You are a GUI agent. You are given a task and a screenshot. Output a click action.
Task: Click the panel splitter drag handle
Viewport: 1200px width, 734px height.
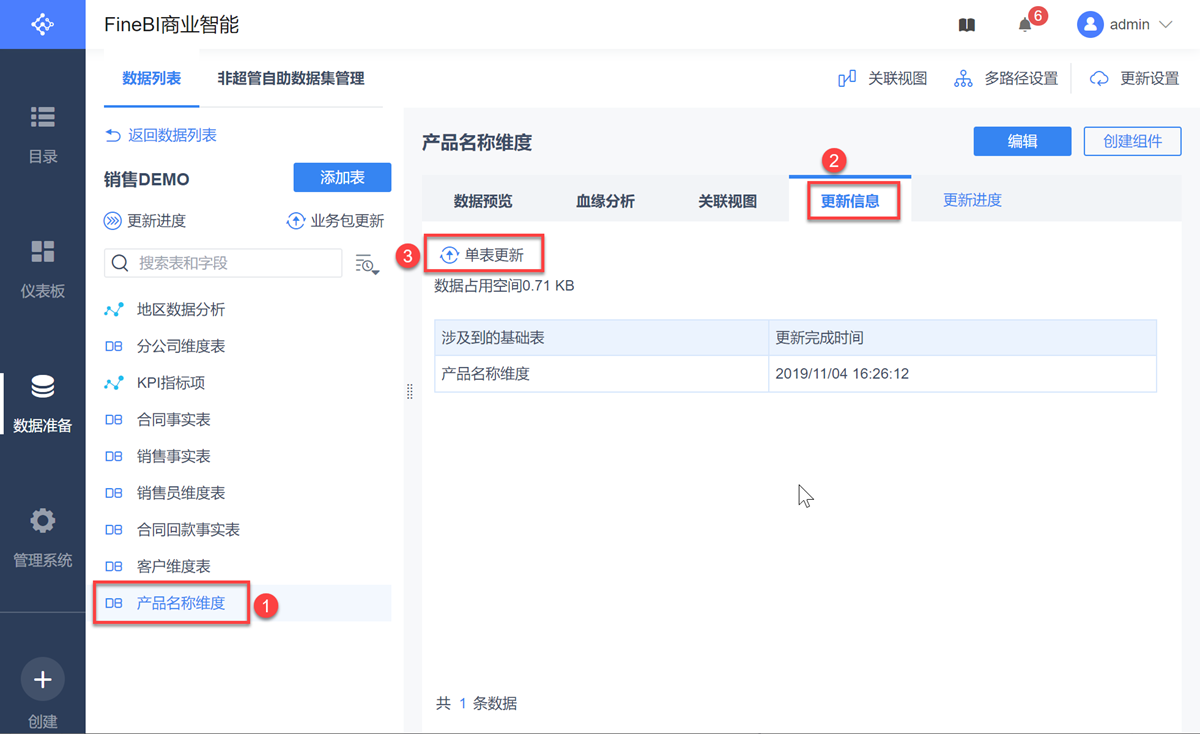[x=409, y=392]
